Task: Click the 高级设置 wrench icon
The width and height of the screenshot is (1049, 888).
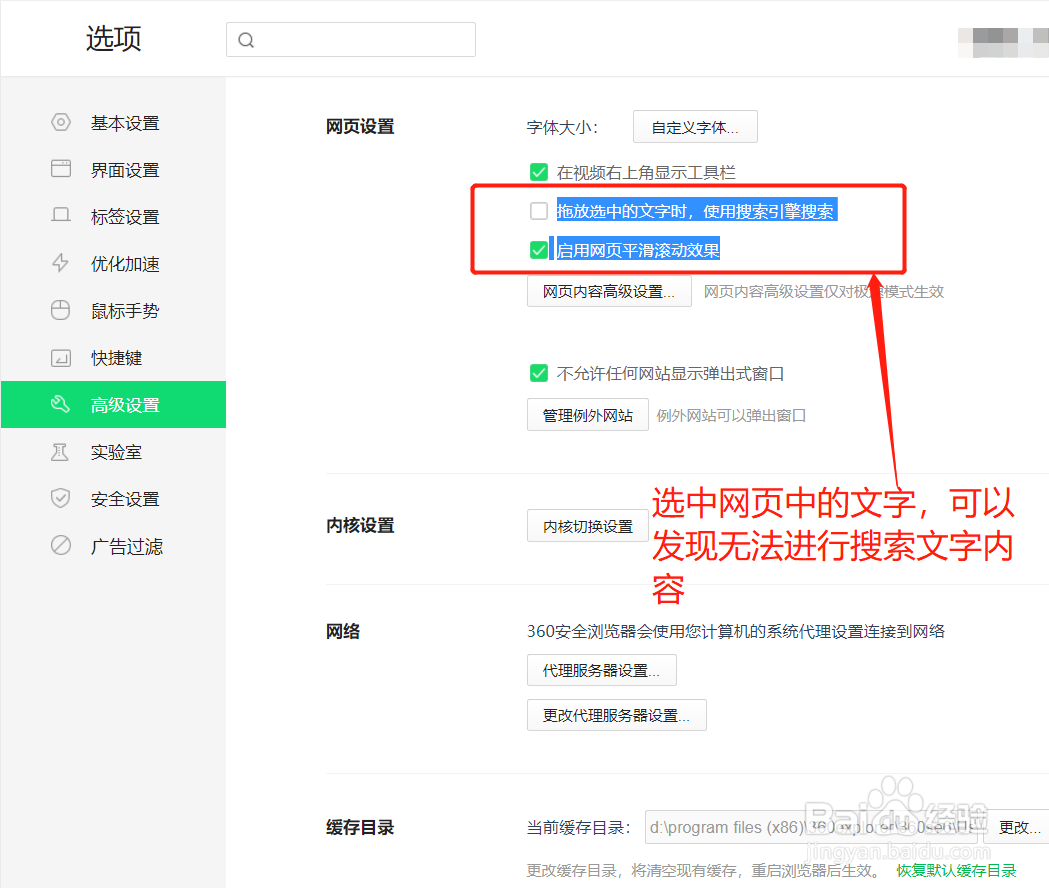Action: (x=61, y=404)
